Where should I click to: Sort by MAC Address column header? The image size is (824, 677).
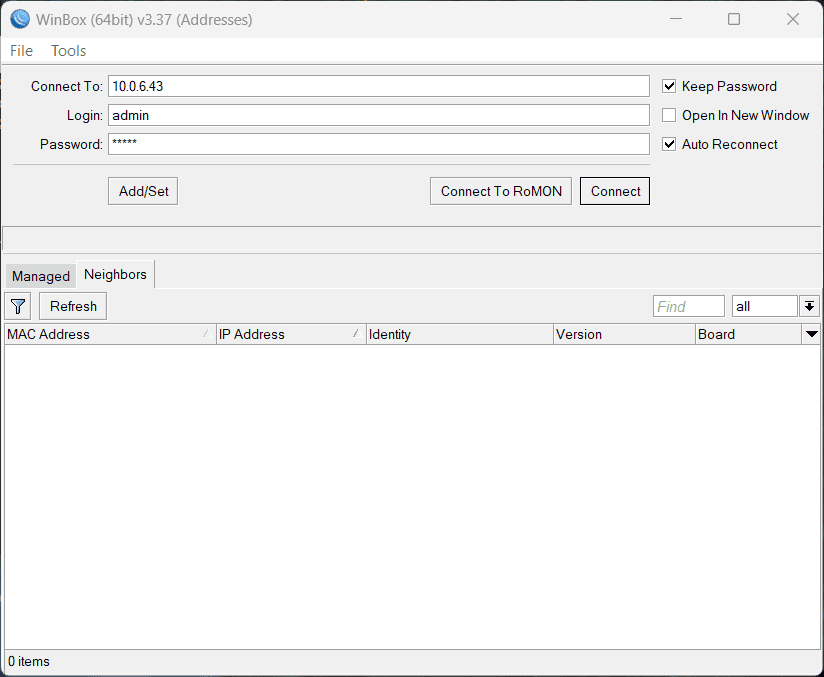[x=110, y=334]
